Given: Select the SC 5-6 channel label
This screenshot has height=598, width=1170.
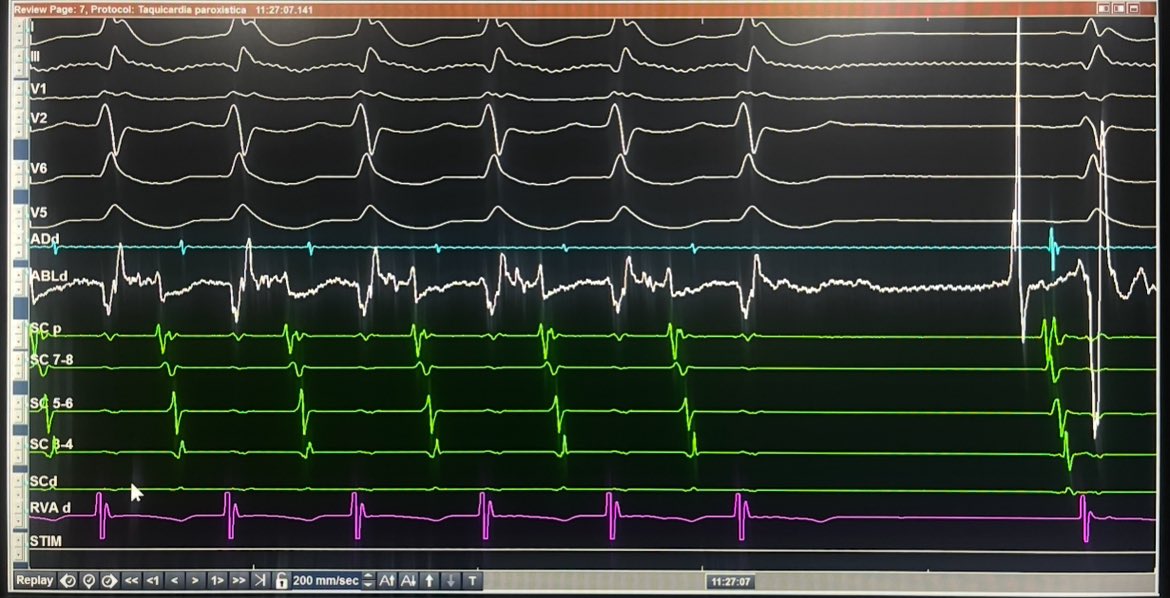Looking at the screenshot, I should pos(51,404).
